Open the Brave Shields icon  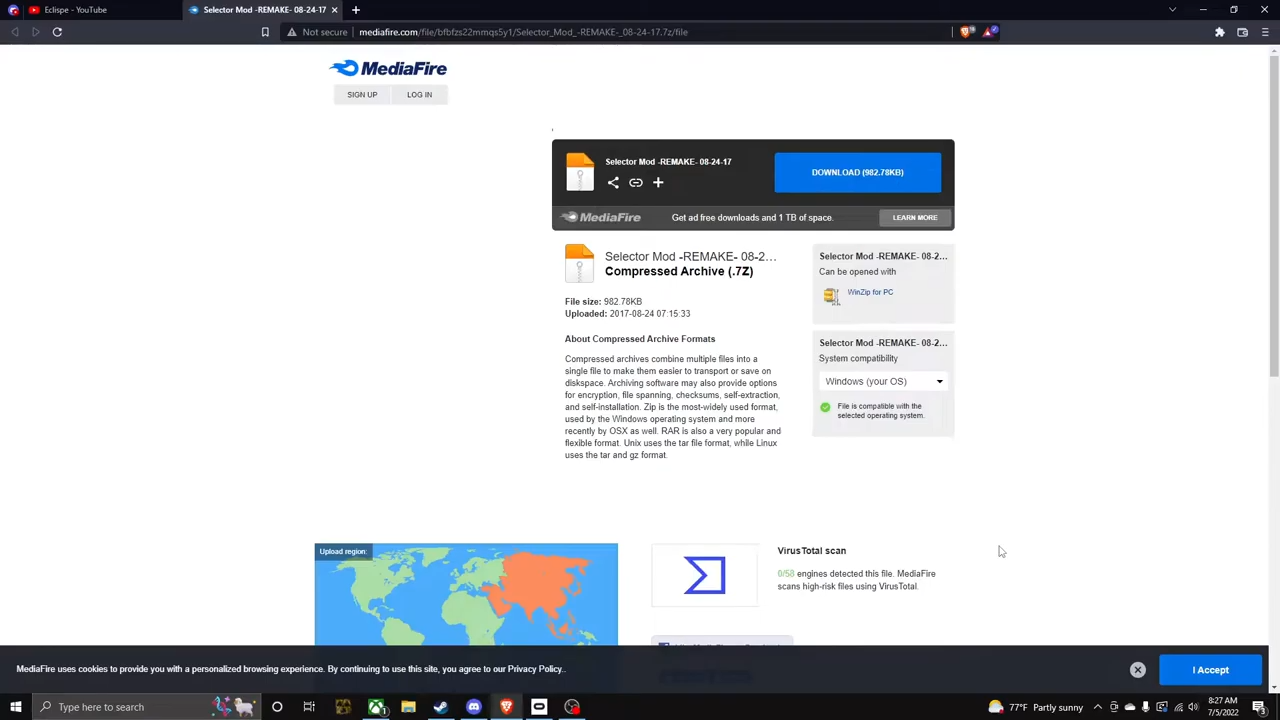tap(966, 32)
